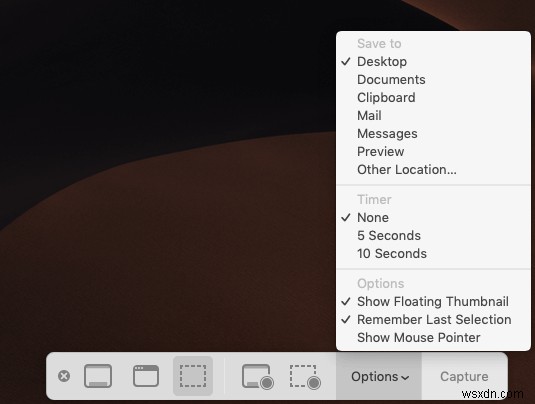Pick Other Location… menu entry
535x404 pixels.
point(433,170)
